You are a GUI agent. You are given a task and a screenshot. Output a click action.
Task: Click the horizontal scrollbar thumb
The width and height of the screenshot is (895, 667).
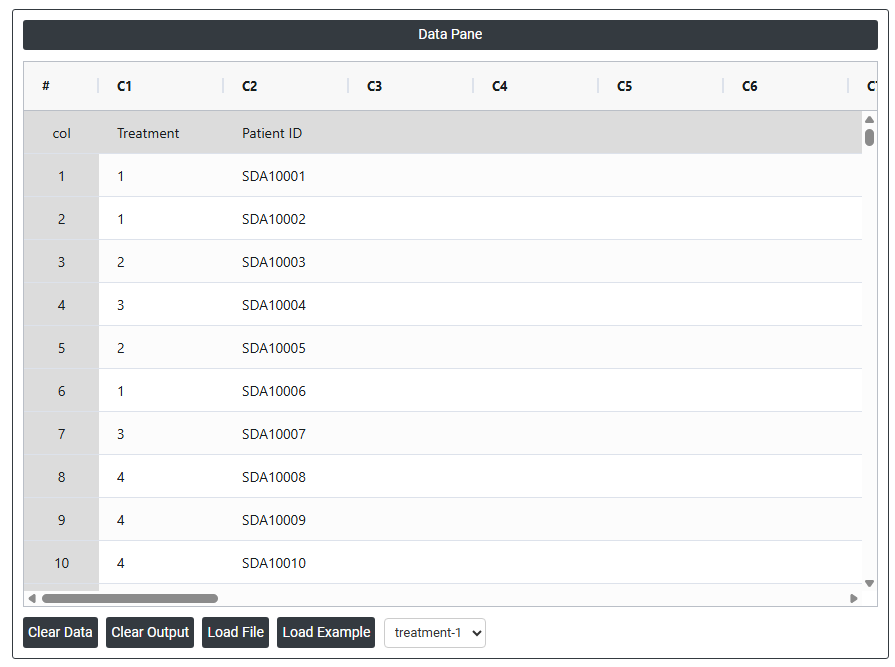click(129, 598)
